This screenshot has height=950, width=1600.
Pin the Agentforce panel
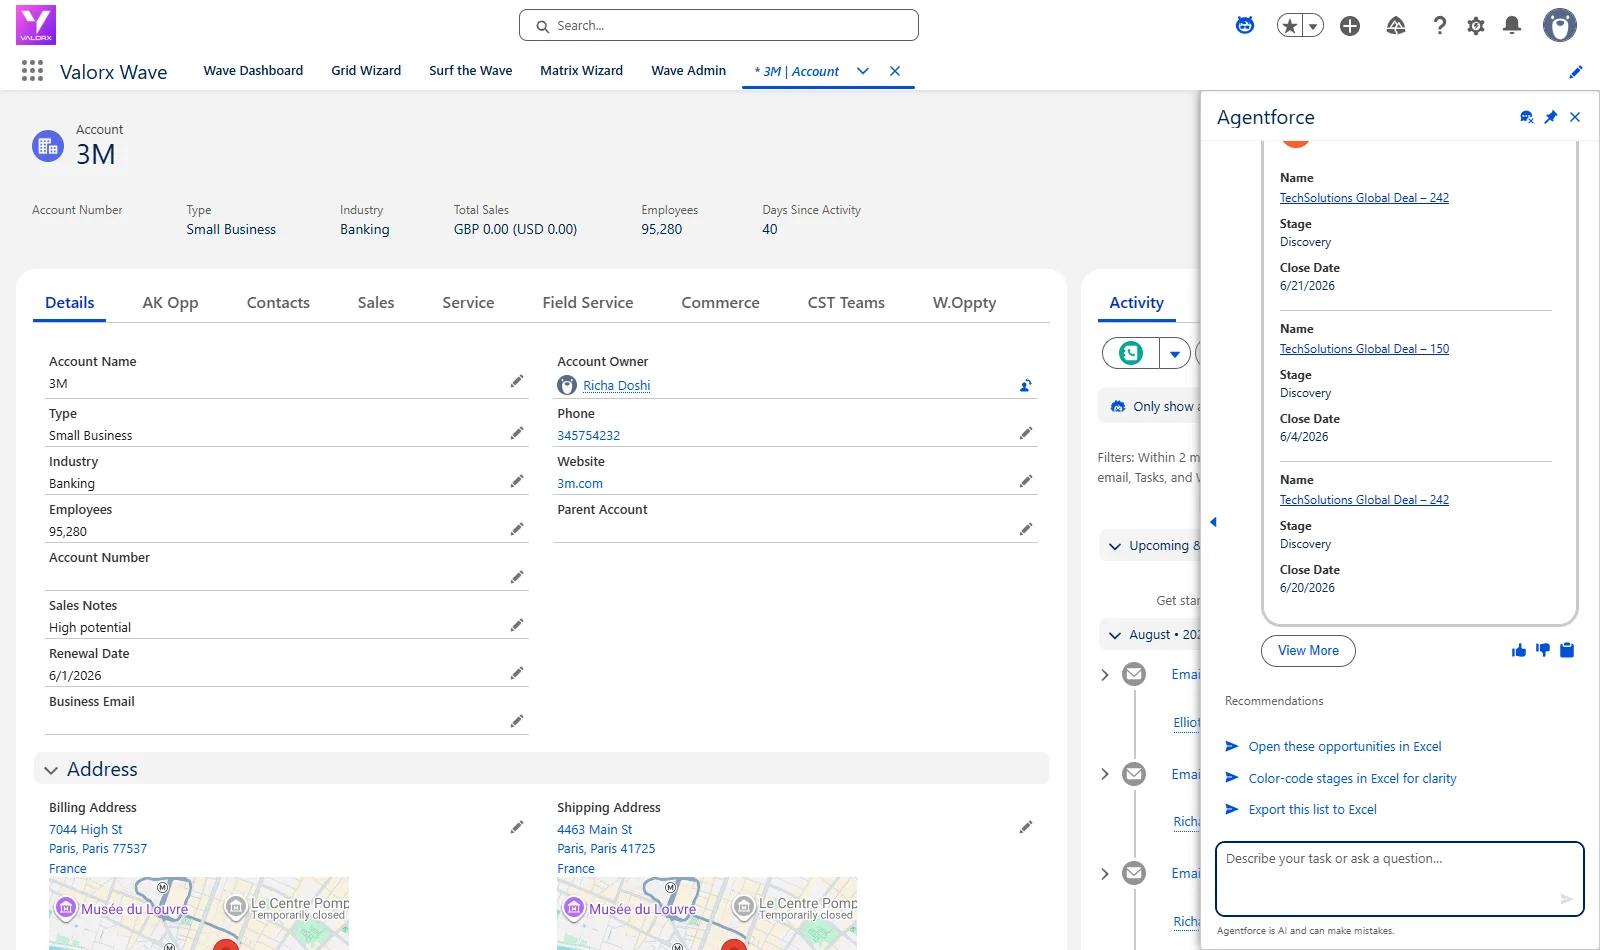1551,117
